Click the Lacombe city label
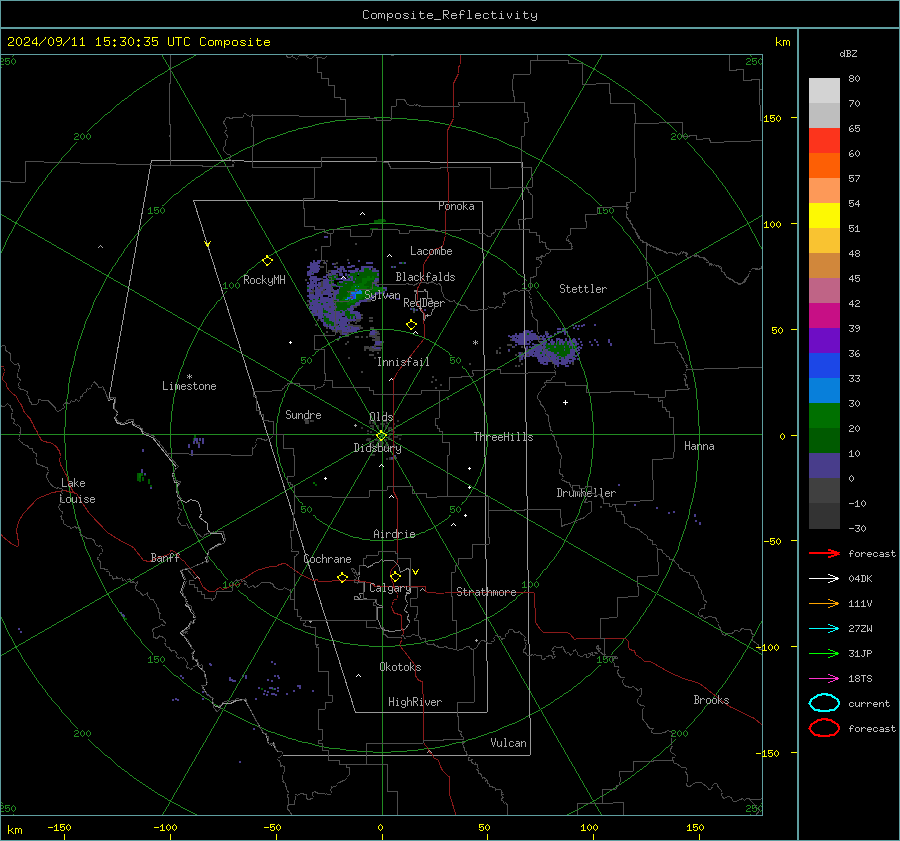Image resolution: width=900 pixels, height=841 pixels. 431,251
